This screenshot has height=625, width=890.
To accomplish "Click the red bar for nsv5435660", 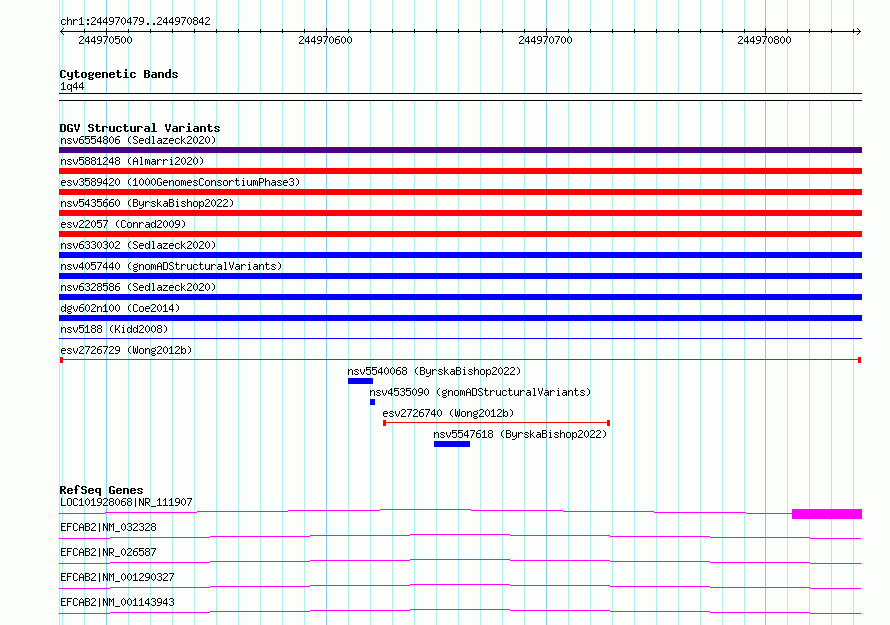I will click(460, 213).
